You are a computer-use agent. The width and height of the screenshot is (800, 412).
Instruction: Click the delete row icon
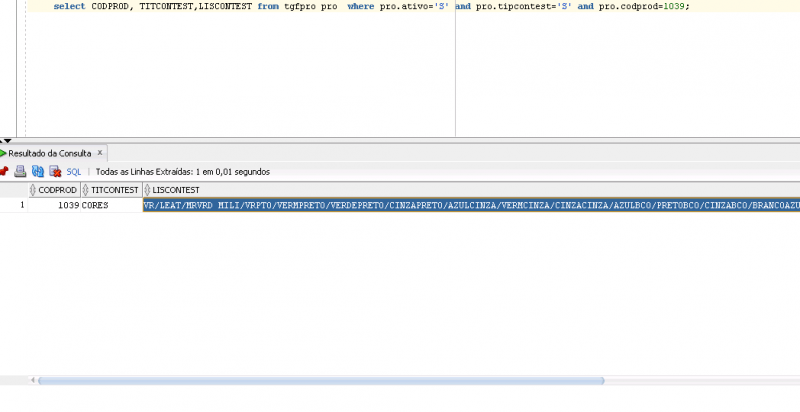[55, 171]
